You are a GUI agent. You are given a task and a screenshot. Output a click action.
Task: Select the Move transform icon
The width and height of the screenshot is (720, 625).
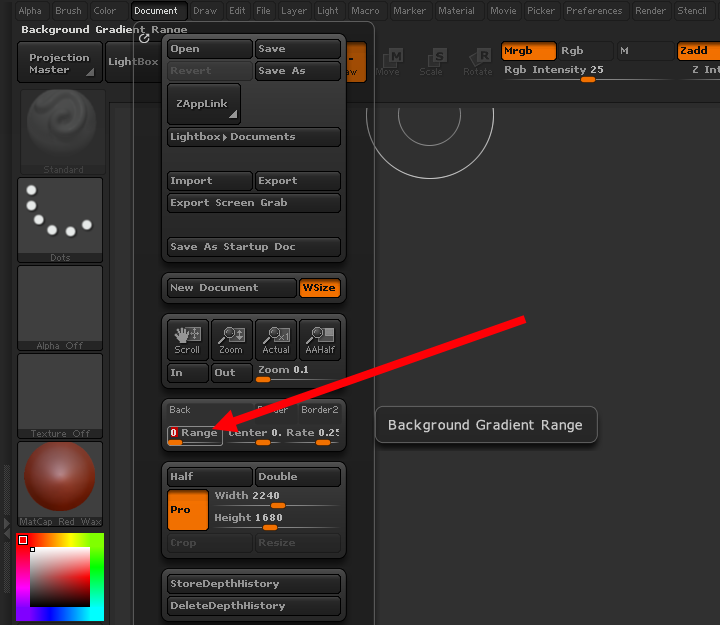click(388, 62)
